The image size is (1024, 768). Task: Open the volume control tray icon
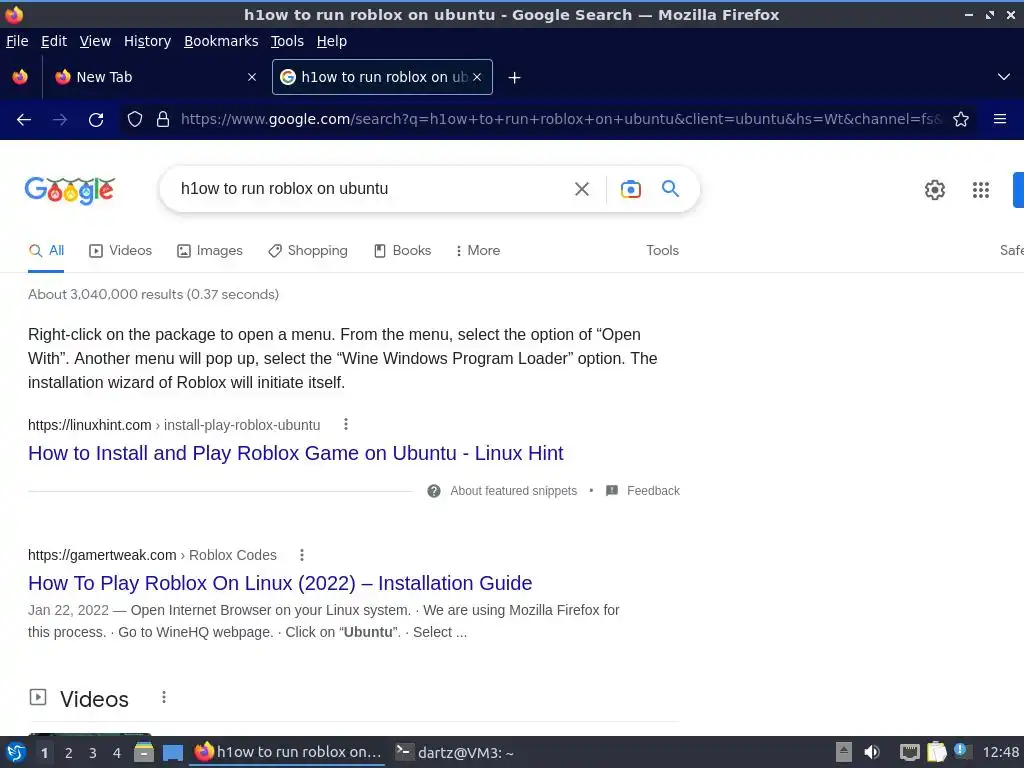pos(872,752)
